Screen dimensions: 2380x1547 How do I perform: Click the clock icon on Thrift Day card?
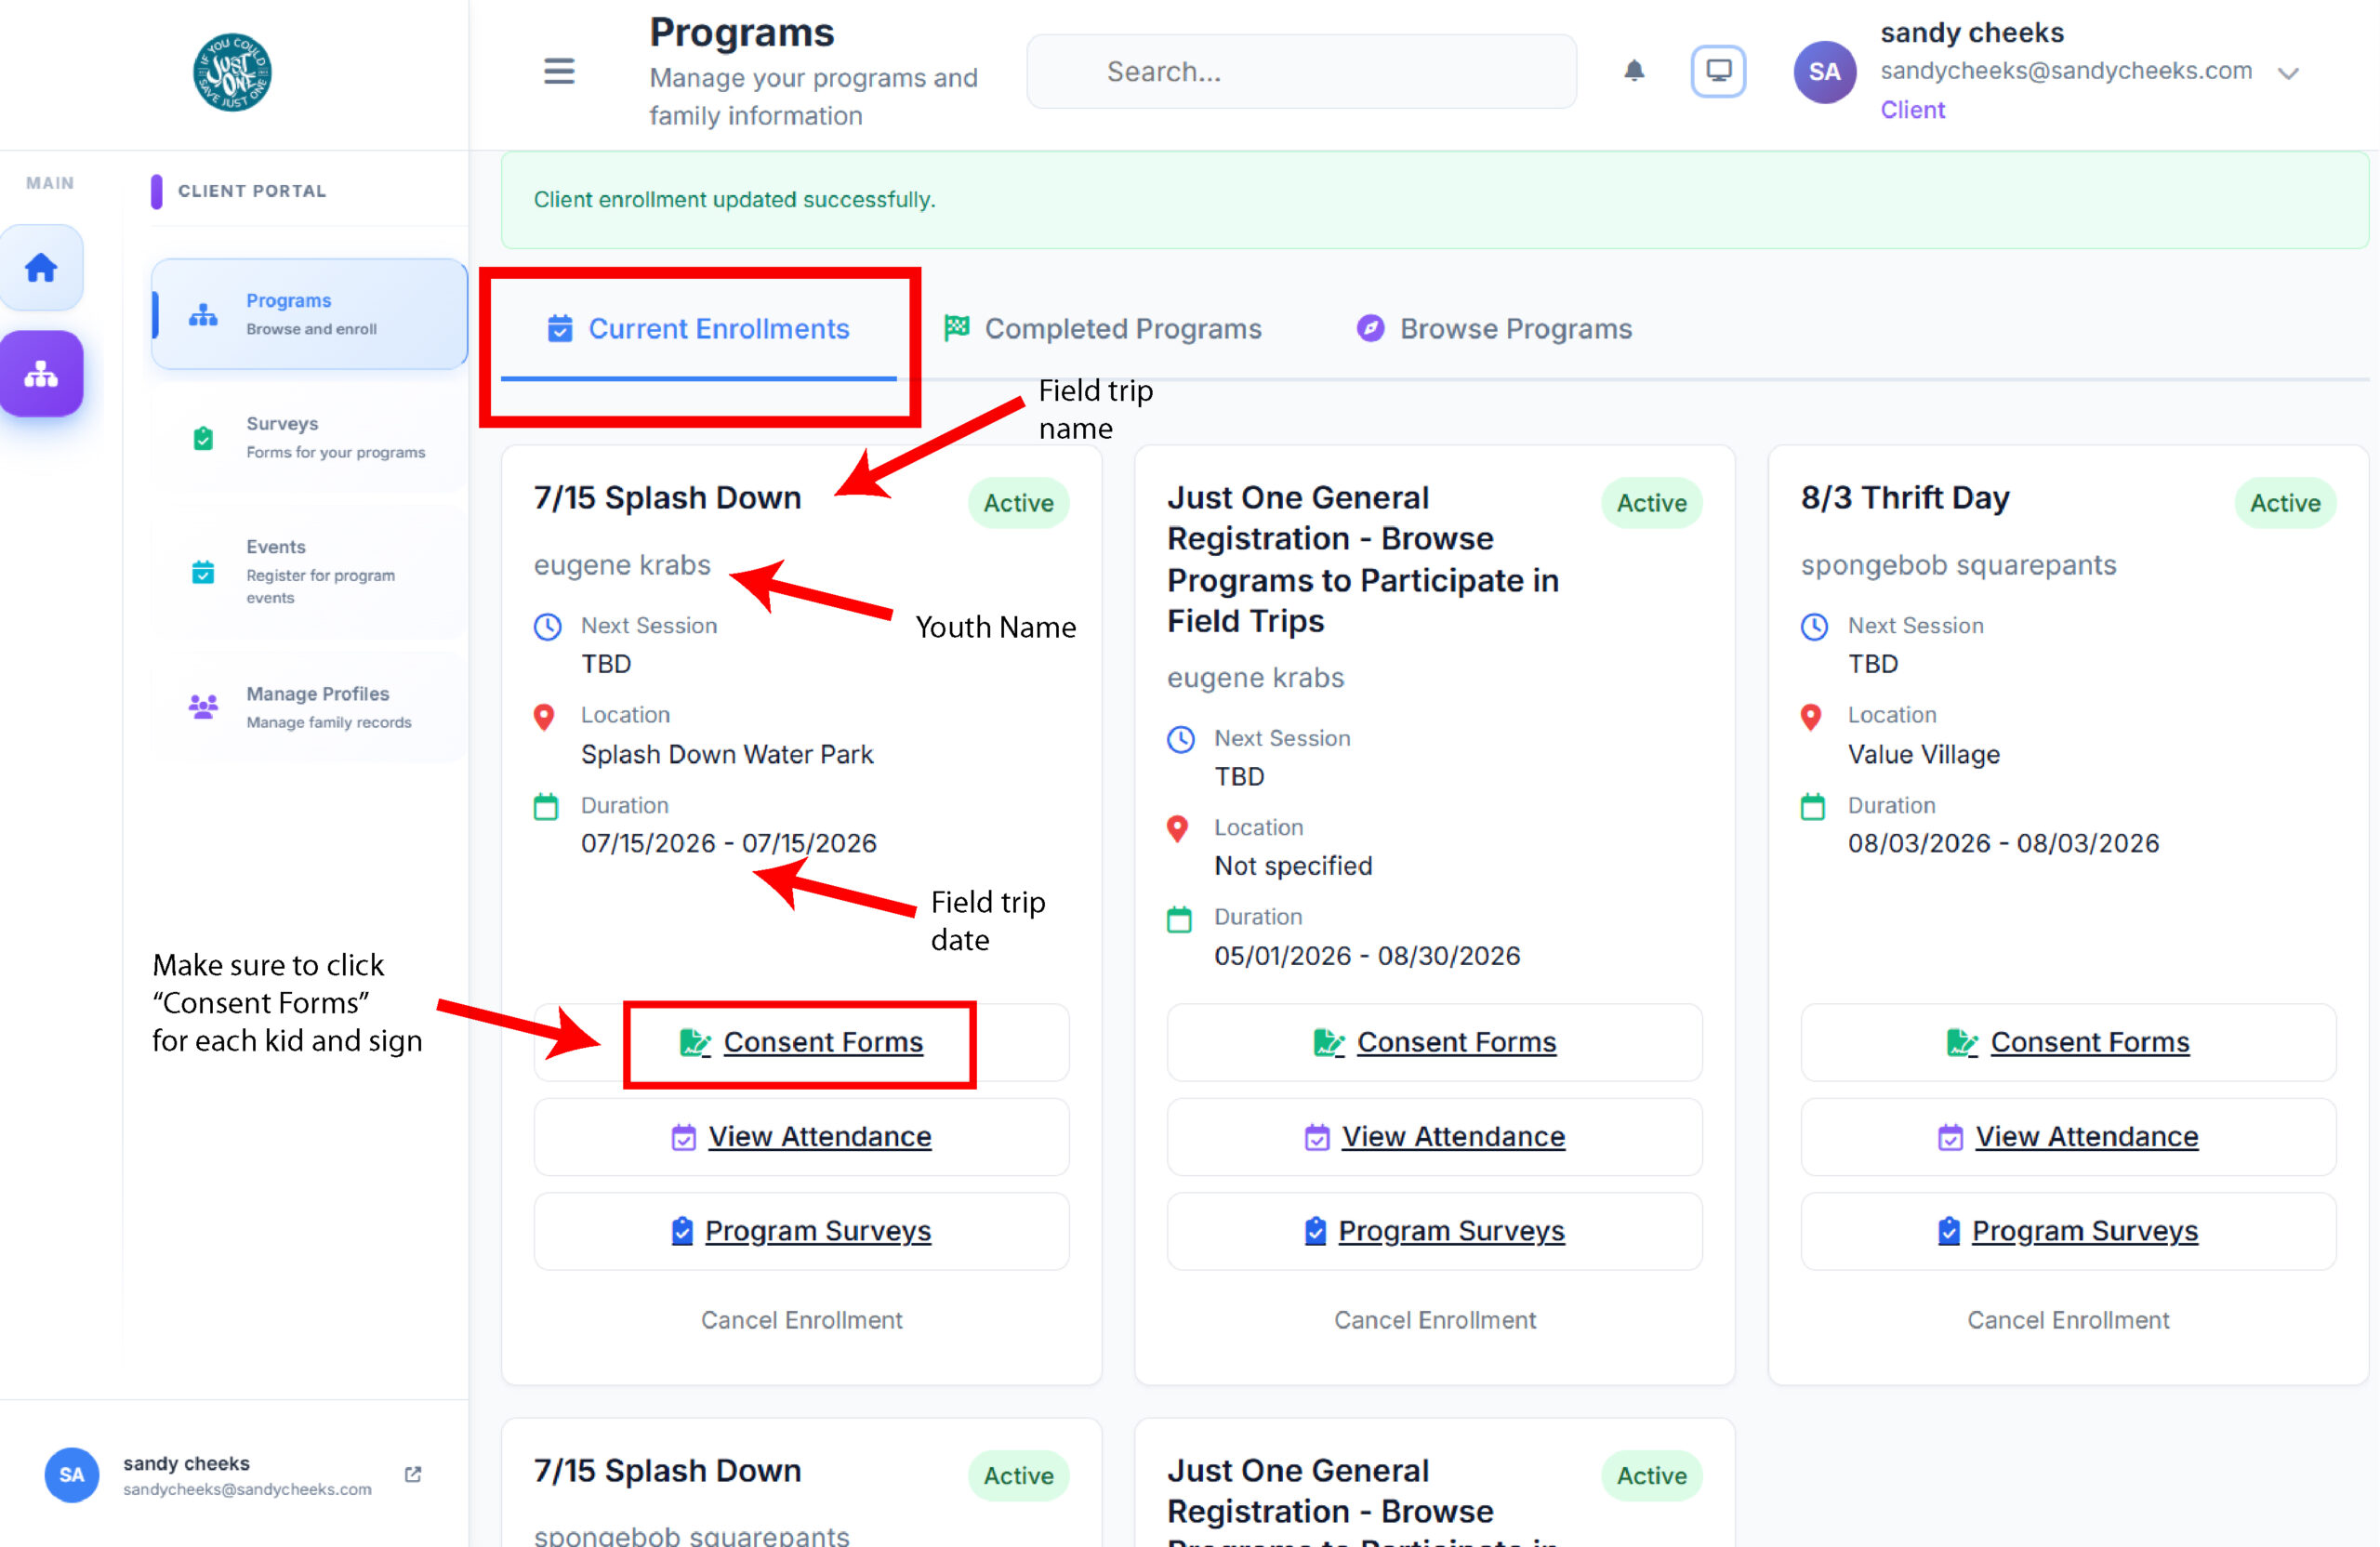pyautogui.click(x=1814, y=627)
